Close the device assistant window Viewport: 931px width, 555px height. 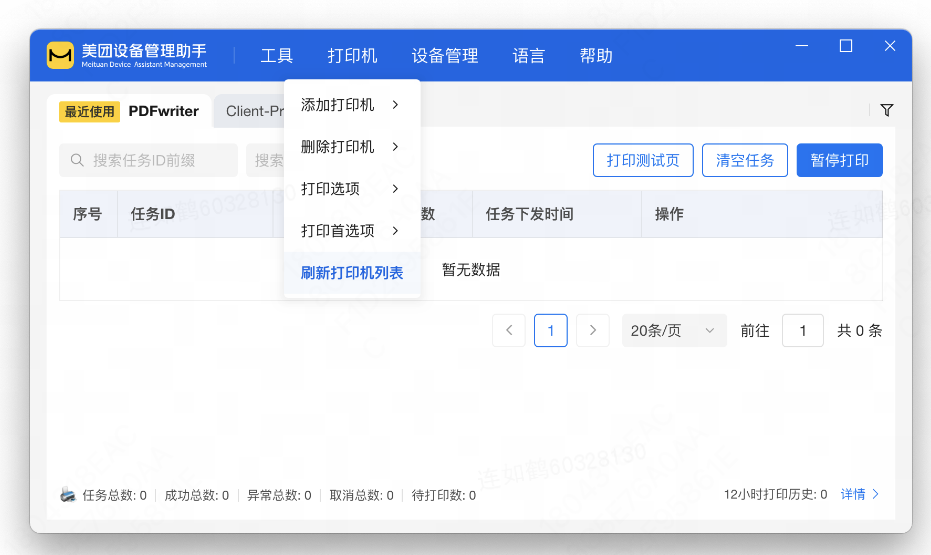click(x=889, y=46)
